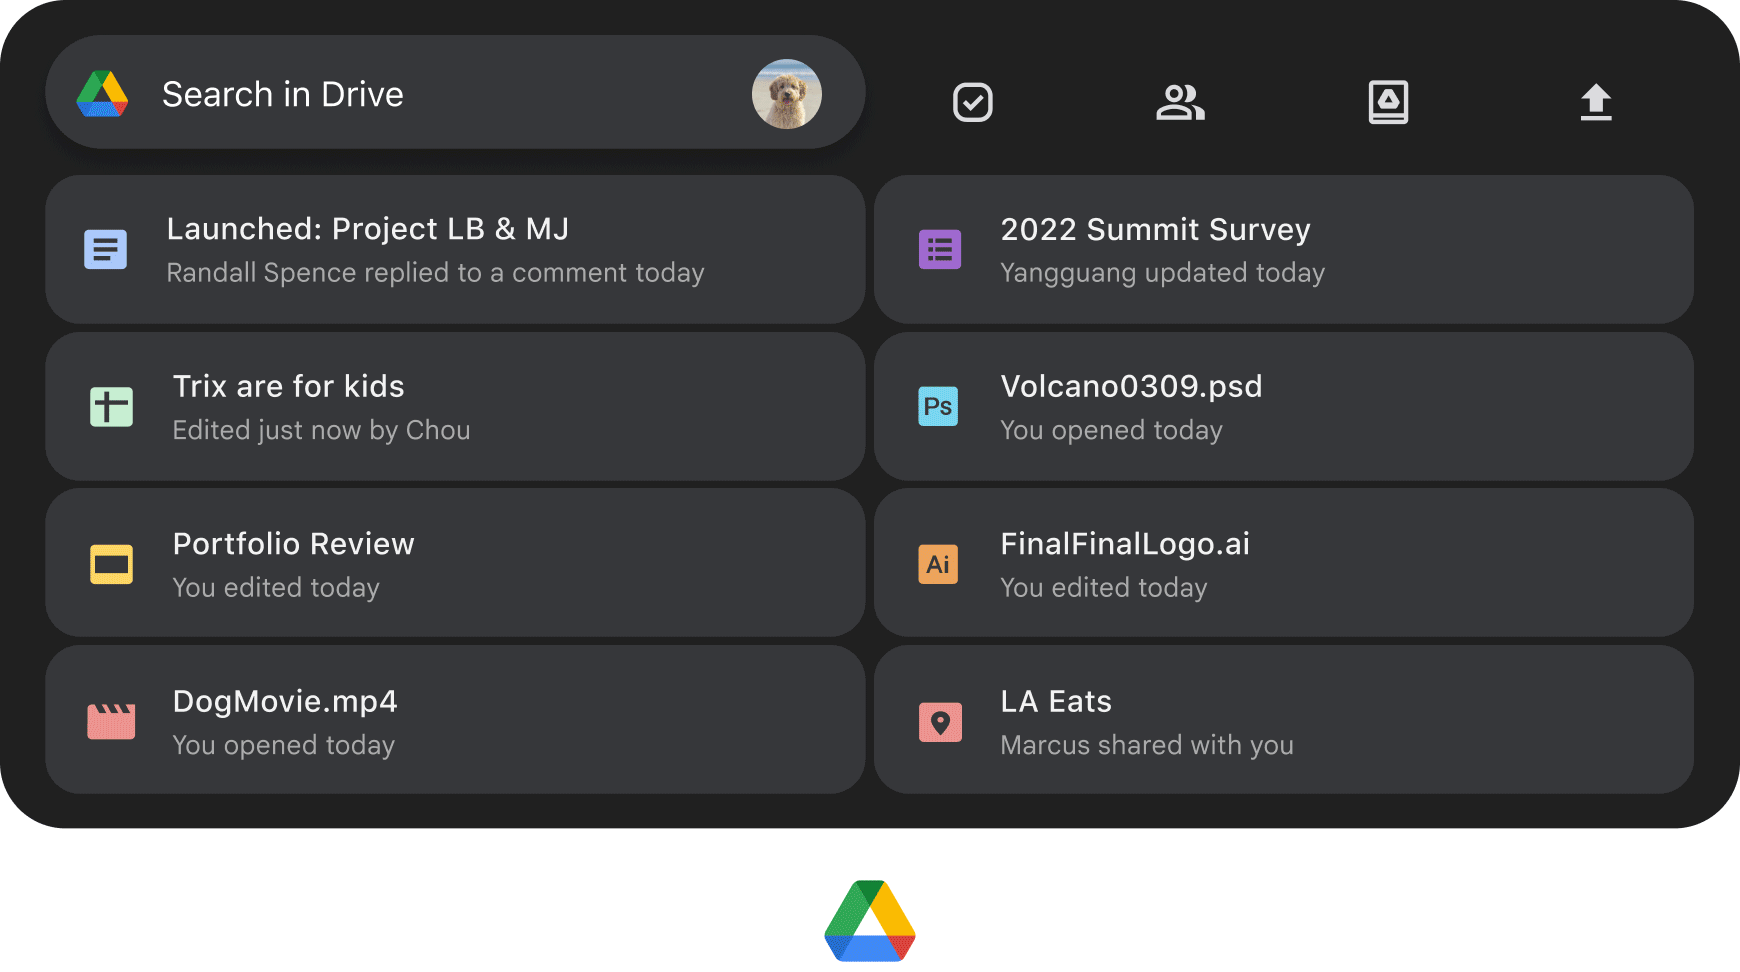This screenshot has height=972, width=1740.
Task: Click the Drive scan document icon
Action: pyautogui.click(x=1388, y=102)
